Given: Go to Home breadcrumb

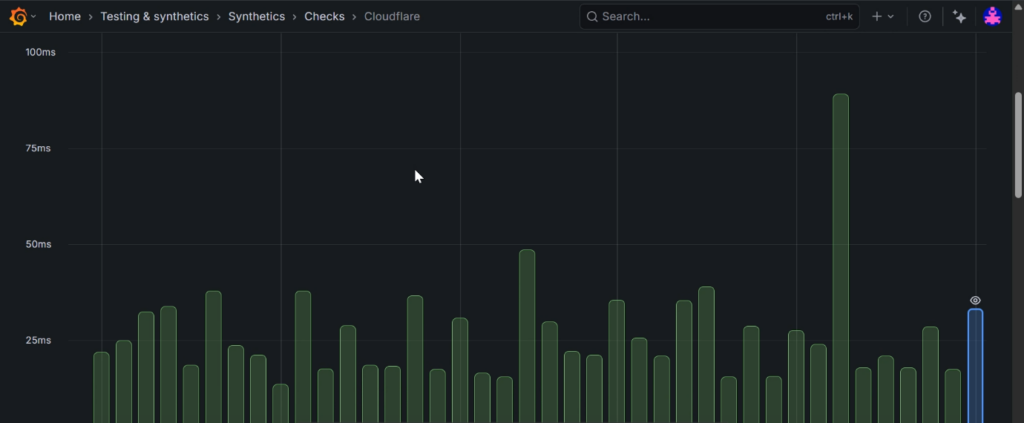Looking at the screenshot, I should pos(65,17).
